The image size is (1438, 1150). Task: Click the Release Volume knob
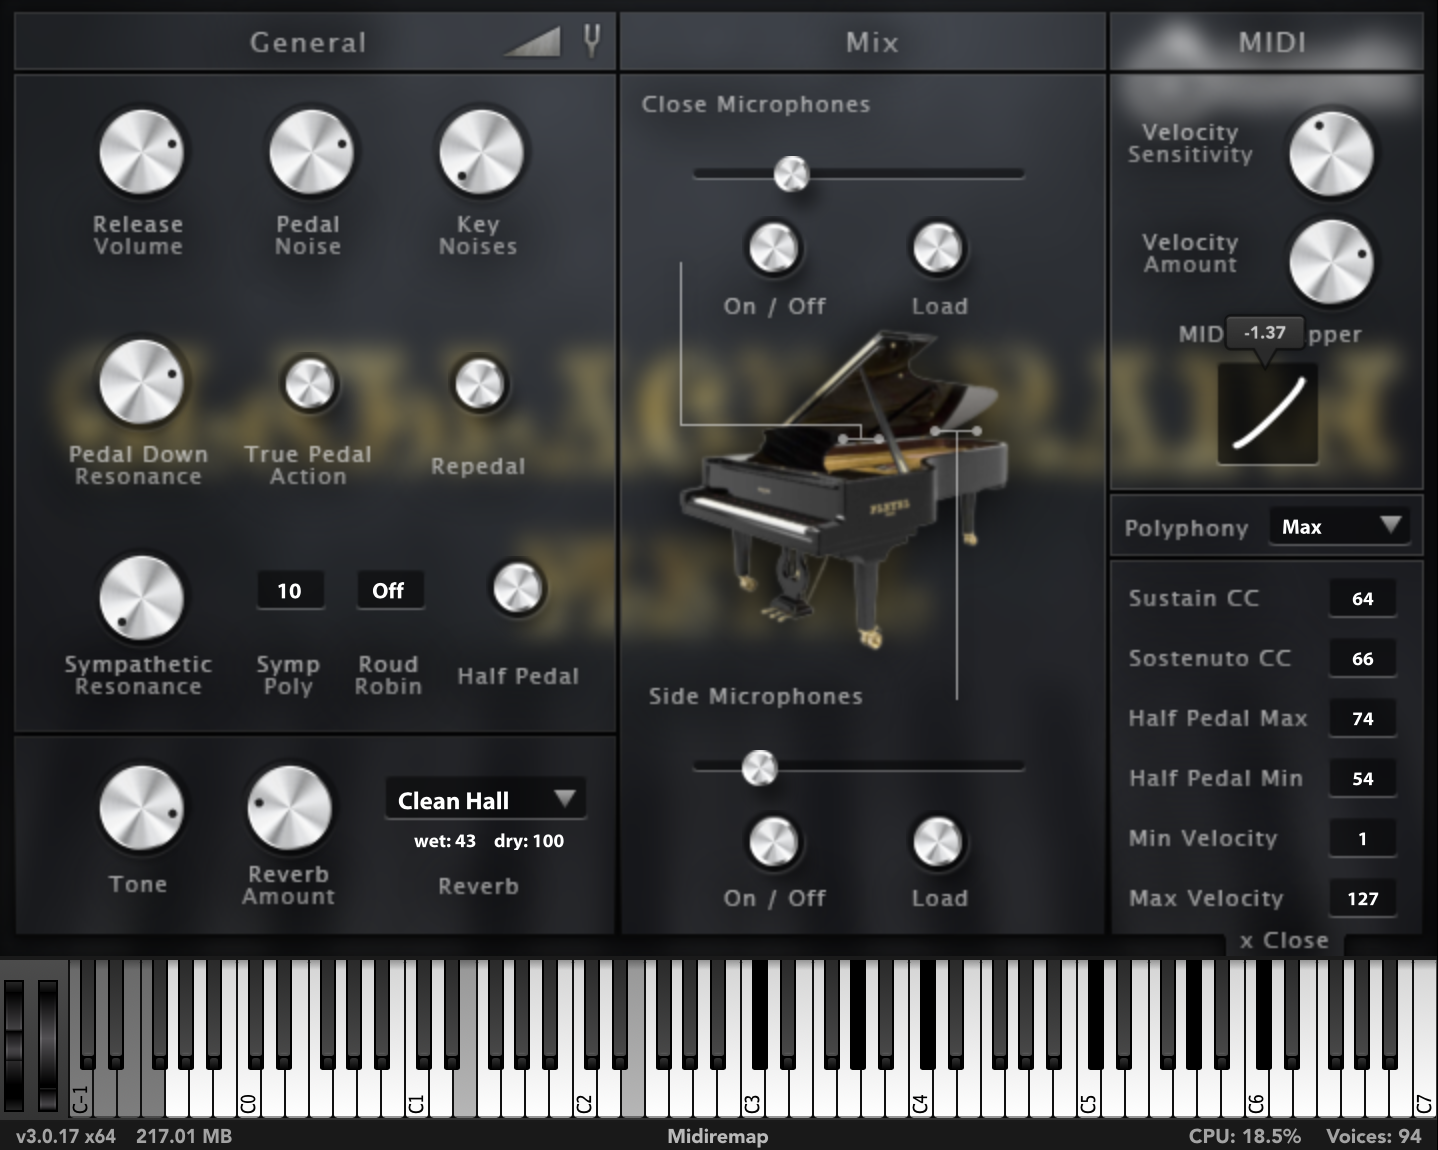141,152
